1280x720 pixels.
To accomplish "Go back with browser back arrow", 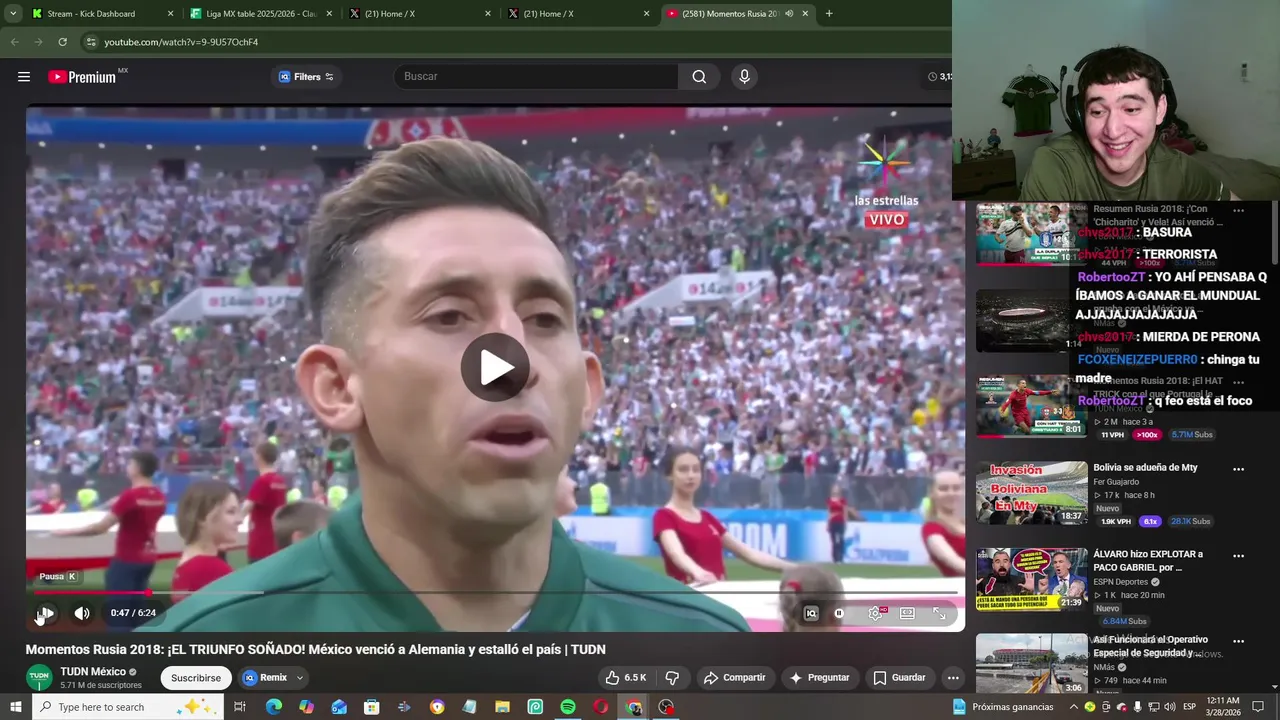I will pyautogui.click(x=14, y=42).
